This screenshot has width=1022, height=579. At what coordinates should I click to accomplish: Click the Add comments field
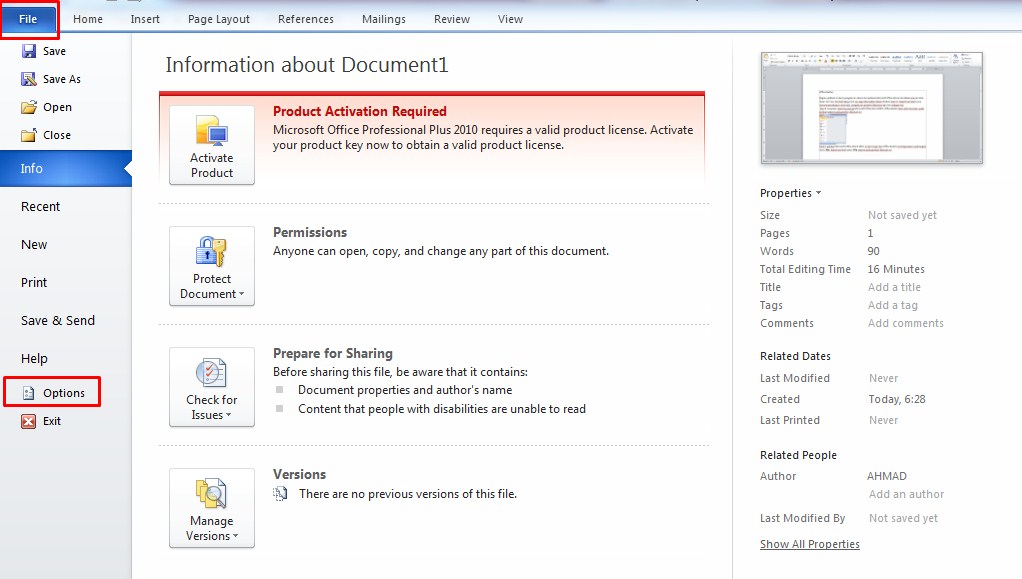click(x=905, y=323)
